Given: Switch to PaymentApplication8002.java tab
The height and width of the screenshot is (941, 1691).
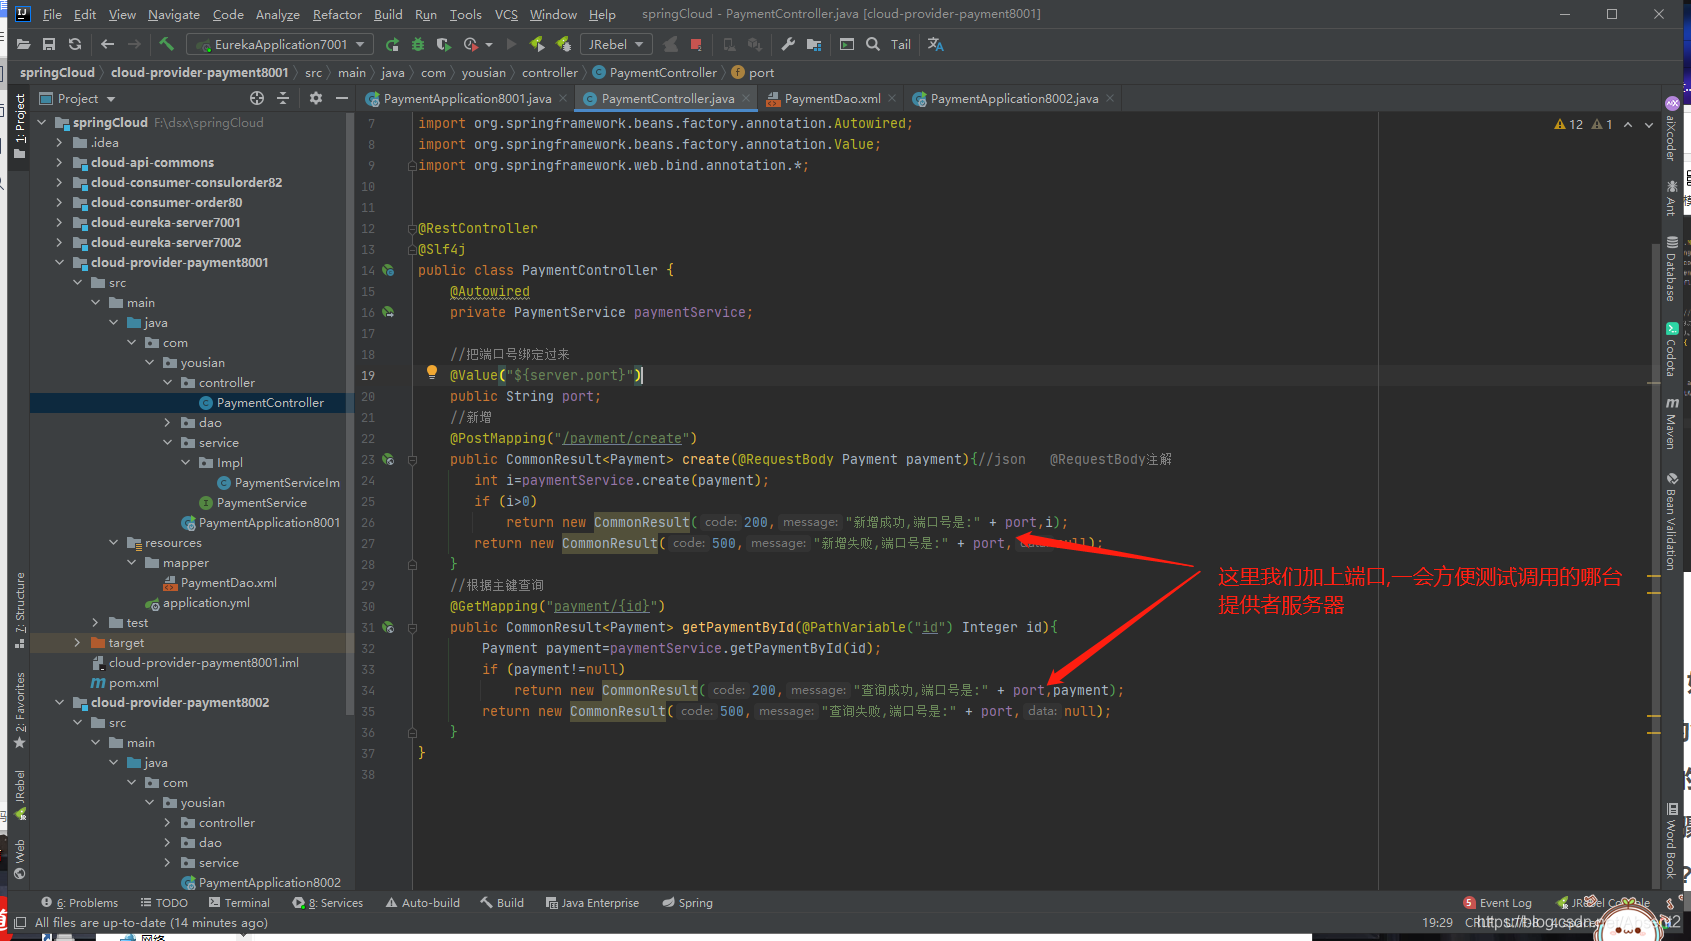Looking at the screenshot, I should click(1014, 98).
